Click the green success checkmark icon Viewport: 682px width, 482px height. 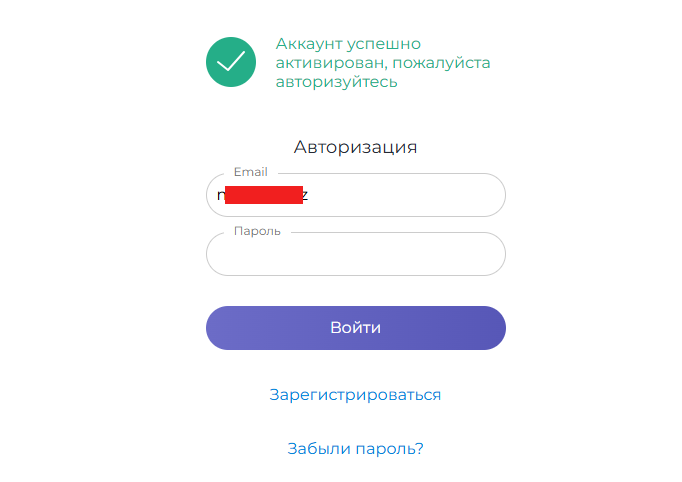click(x=231, y=61)
